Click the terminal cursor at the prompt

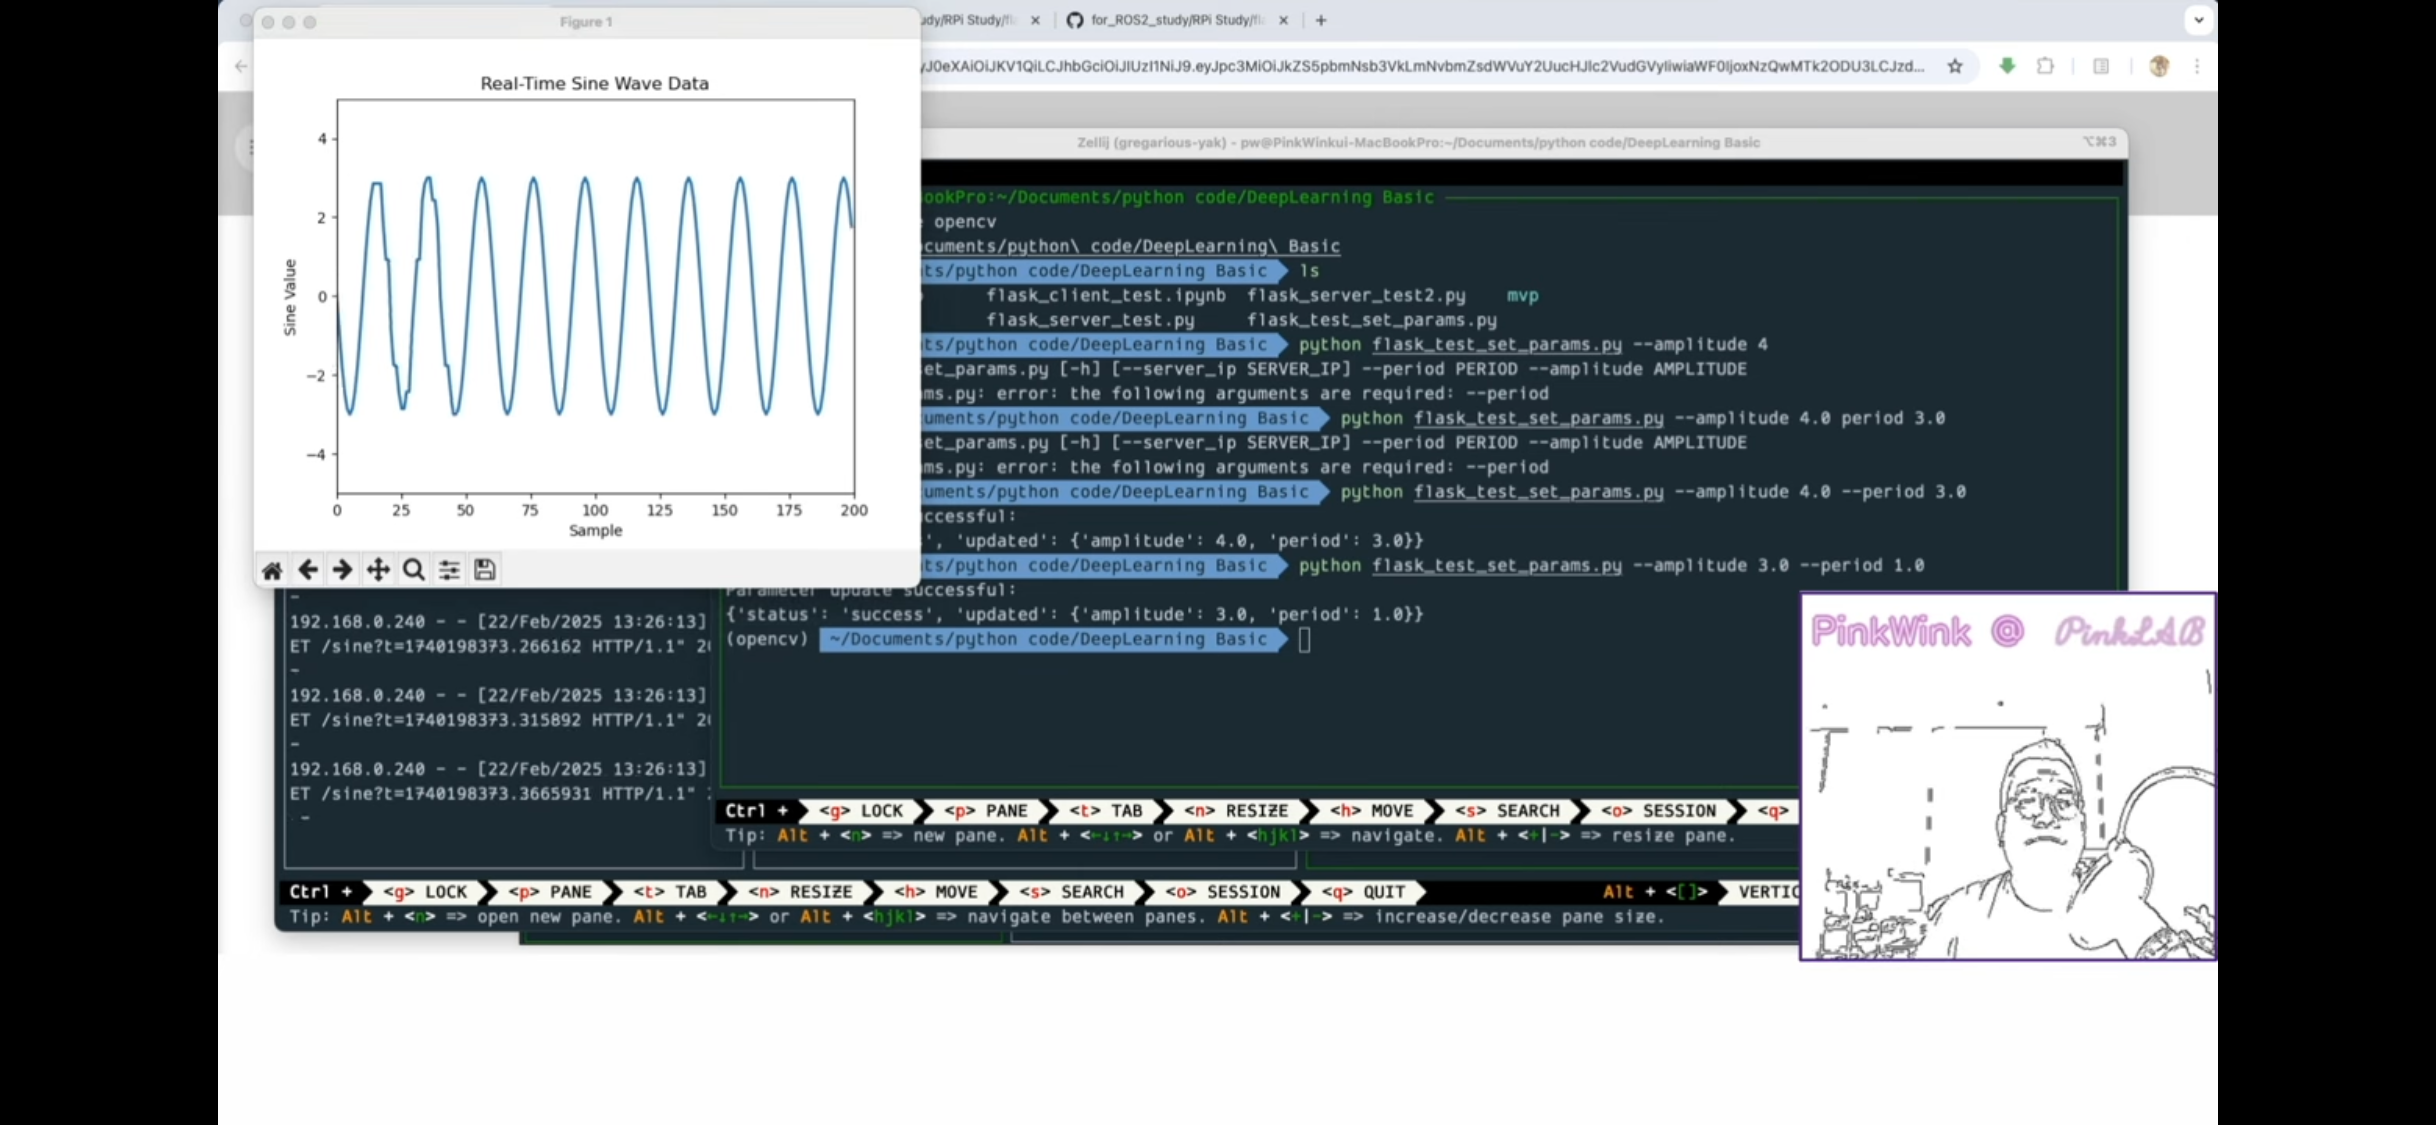(x=1304, y=640)
